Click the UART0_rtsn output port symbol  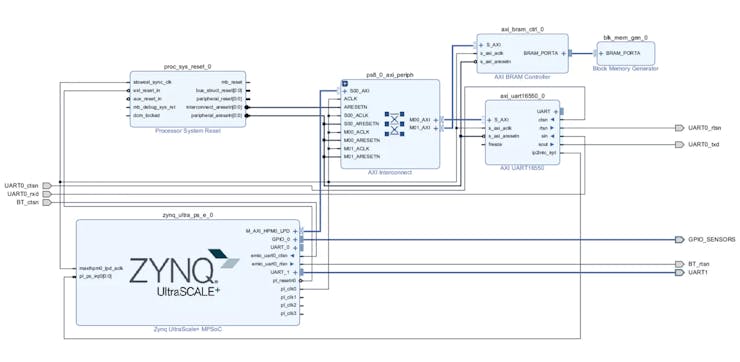679,128
